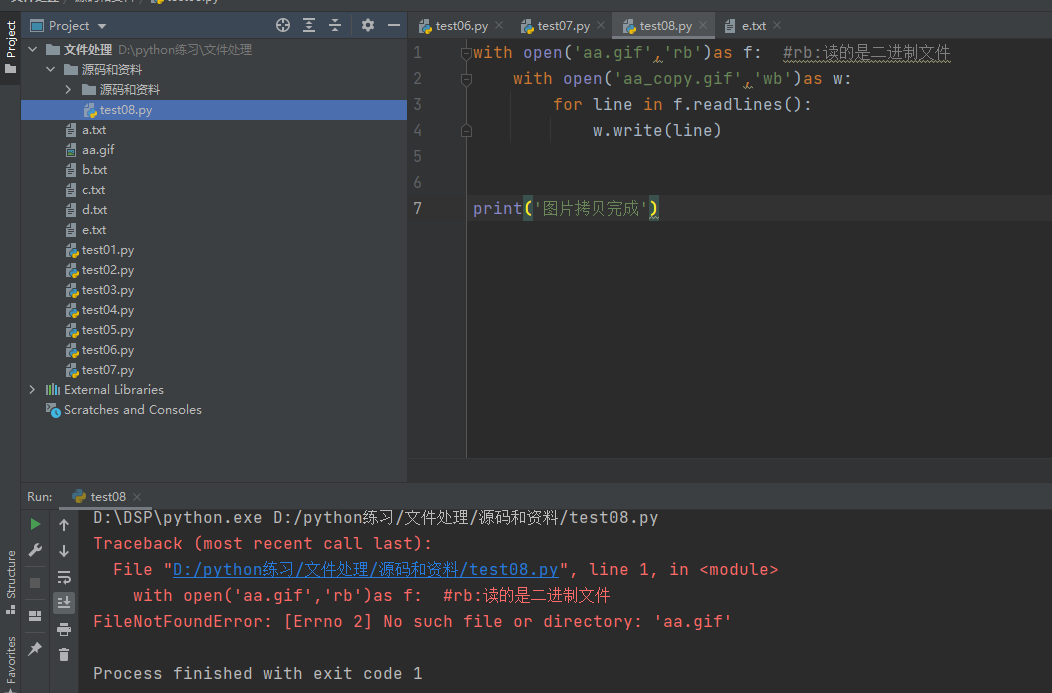Screen dimensions: 1052x693
Task: Select a.txt in project tree
Action: (94, 130)
